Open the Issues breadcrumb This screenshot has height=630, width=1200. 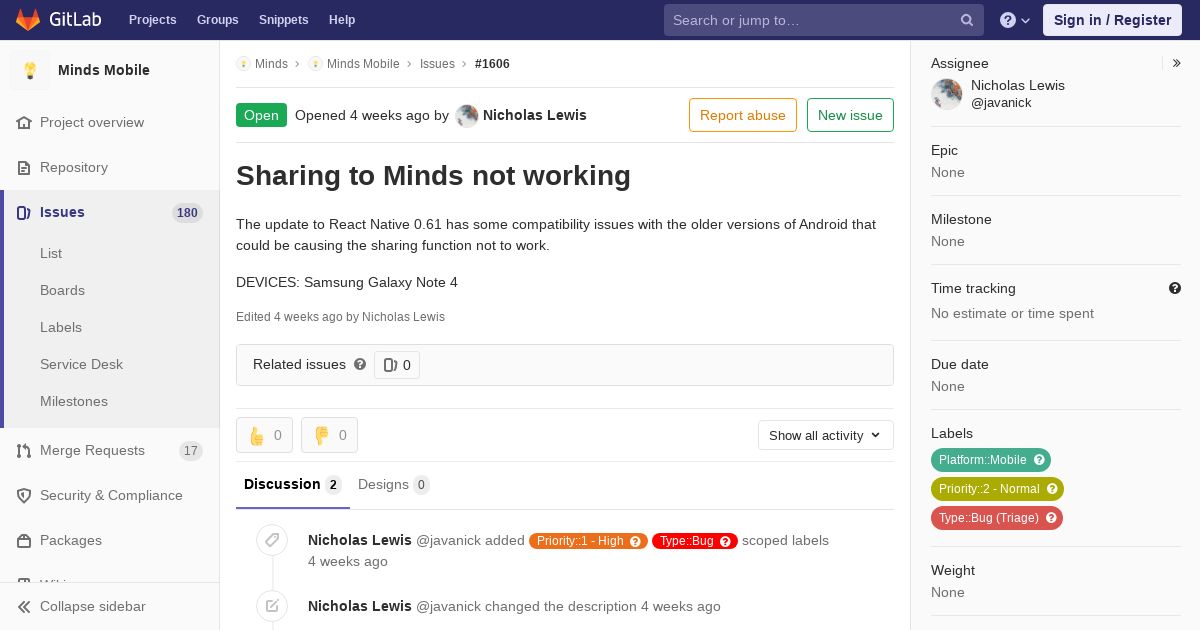click(437, 64)
